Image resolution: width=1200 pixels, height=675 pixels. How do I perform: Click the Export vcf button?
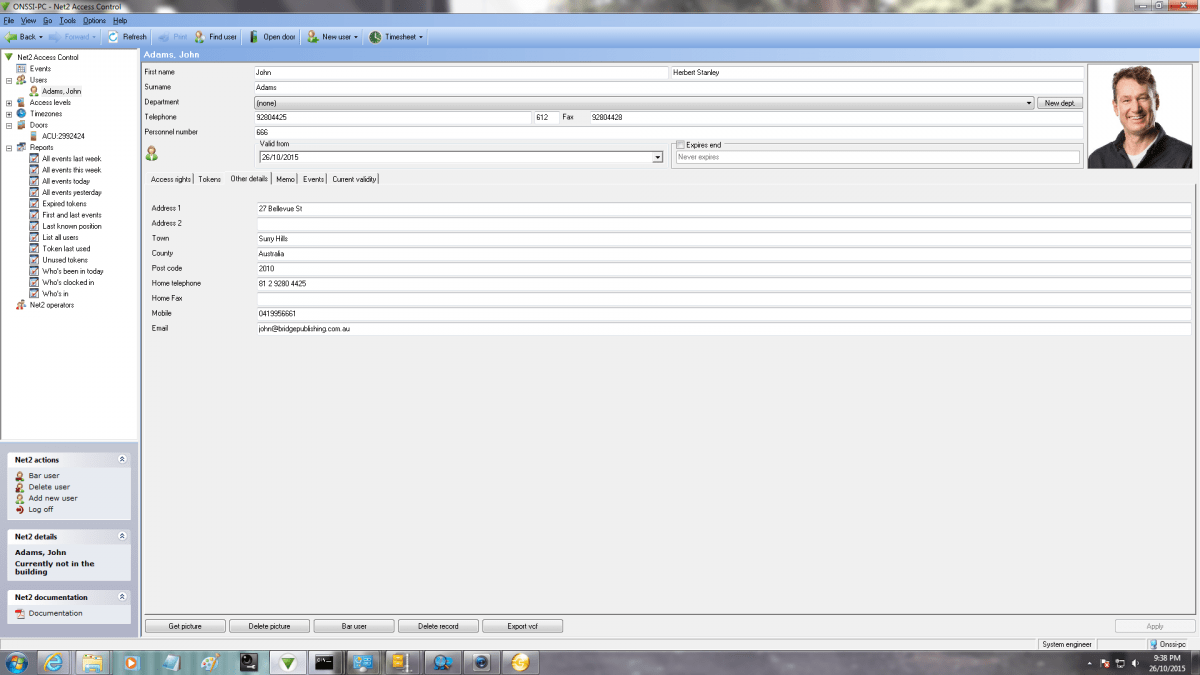(x=522, y=626)
